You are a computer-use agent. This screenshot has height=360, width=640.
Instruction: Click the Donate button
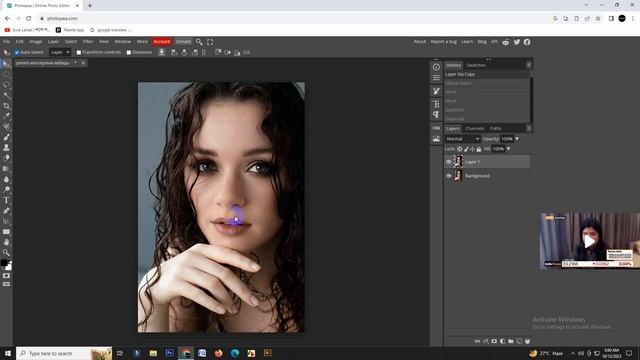click(x=183, y=42)
